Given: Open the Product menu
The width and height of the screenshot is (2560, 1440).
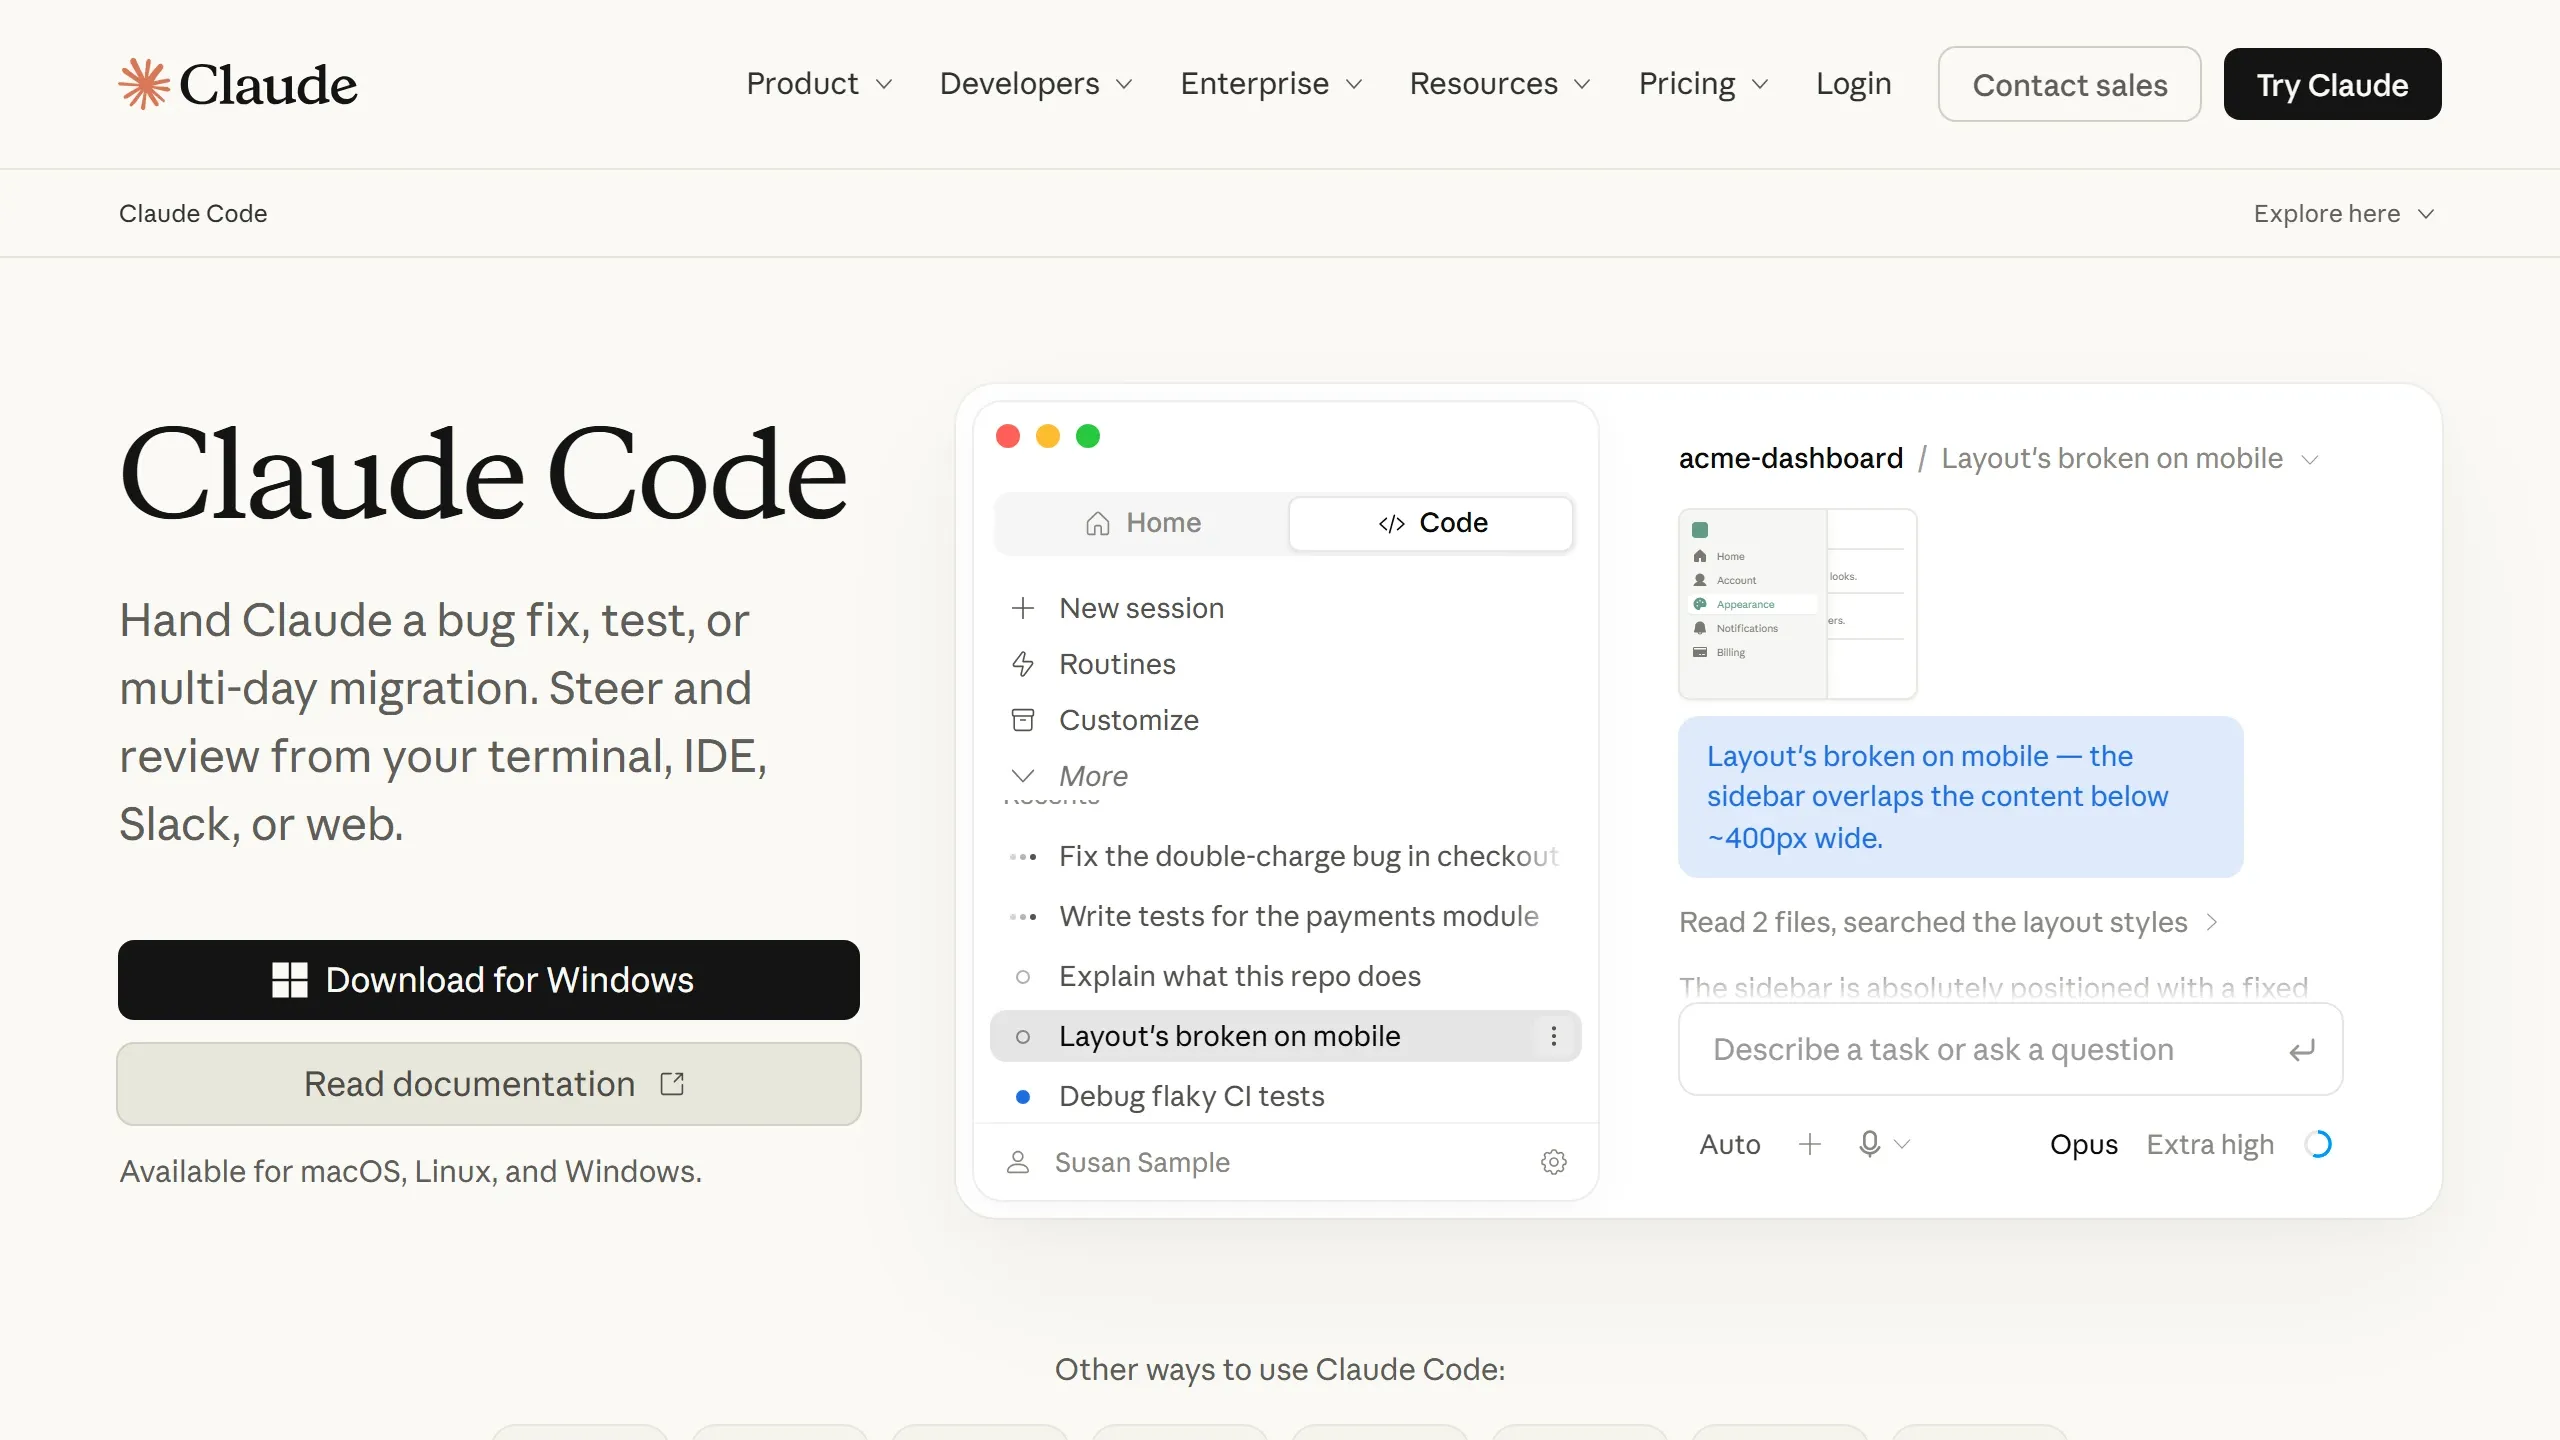Looking at the screenshot, I should point(819,84).
